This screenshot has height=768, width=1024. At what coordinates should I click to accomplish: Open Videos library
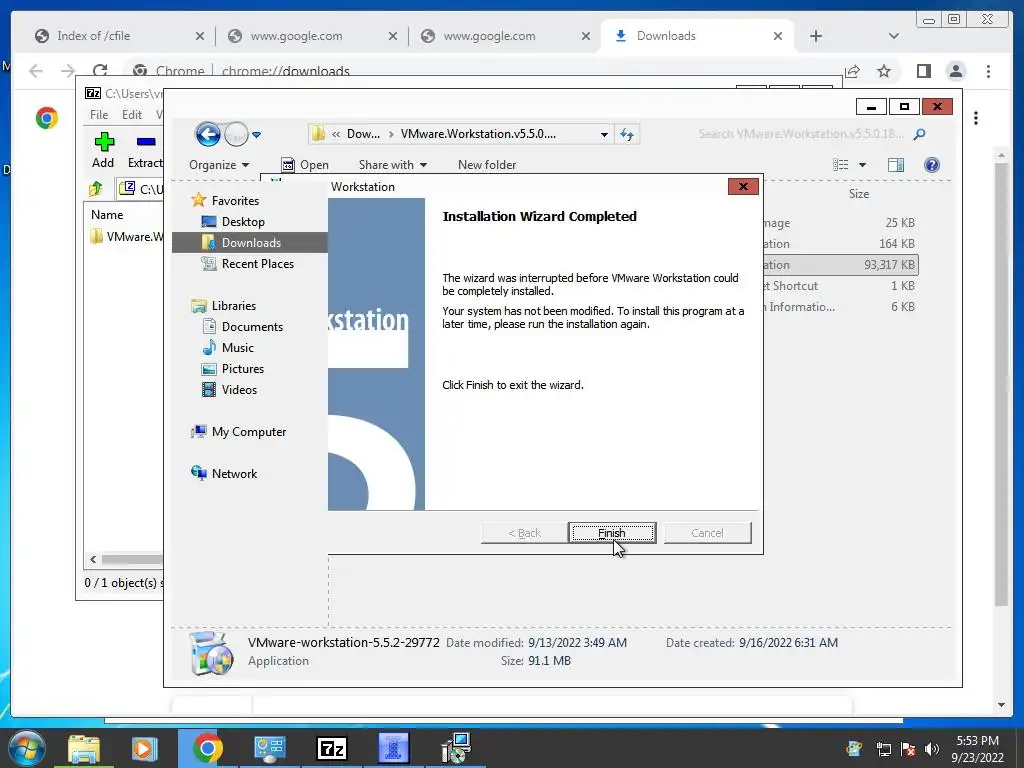click(x=229, y=390)
